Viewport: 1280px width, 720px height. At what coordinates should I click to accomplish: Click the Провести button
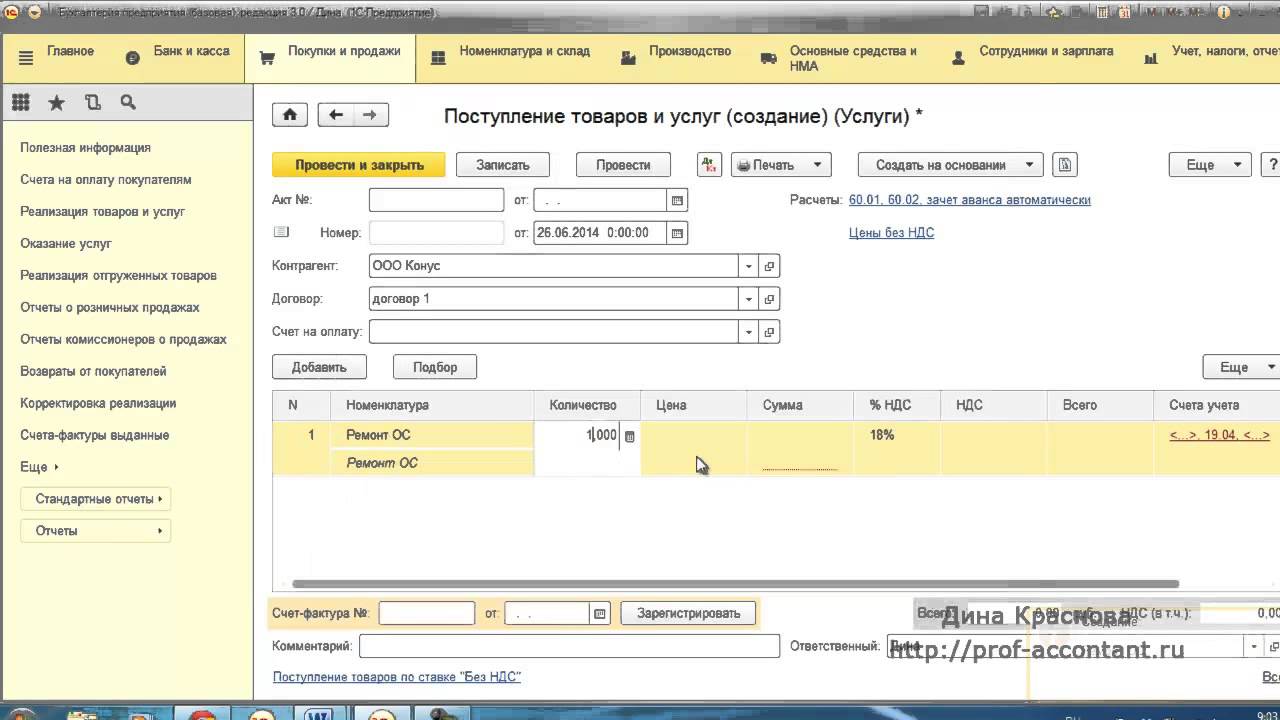[623, 165]
